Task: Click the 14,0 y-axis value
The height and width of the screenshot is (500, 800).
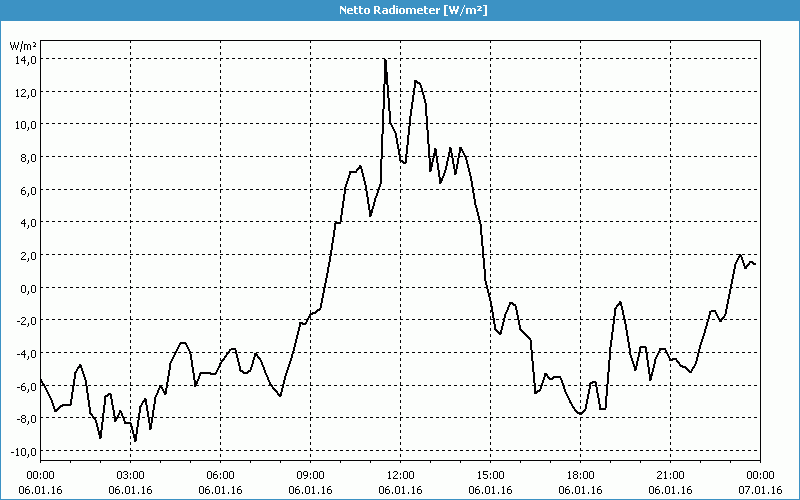Action: point(26,60)
